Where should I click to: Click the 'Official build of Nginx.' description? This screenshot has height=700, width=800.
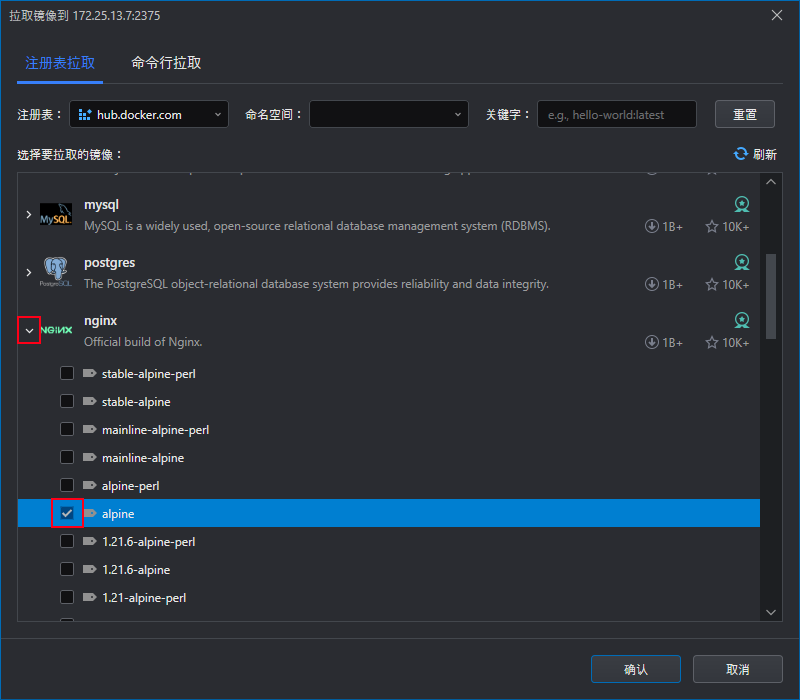tap(143, 342)
